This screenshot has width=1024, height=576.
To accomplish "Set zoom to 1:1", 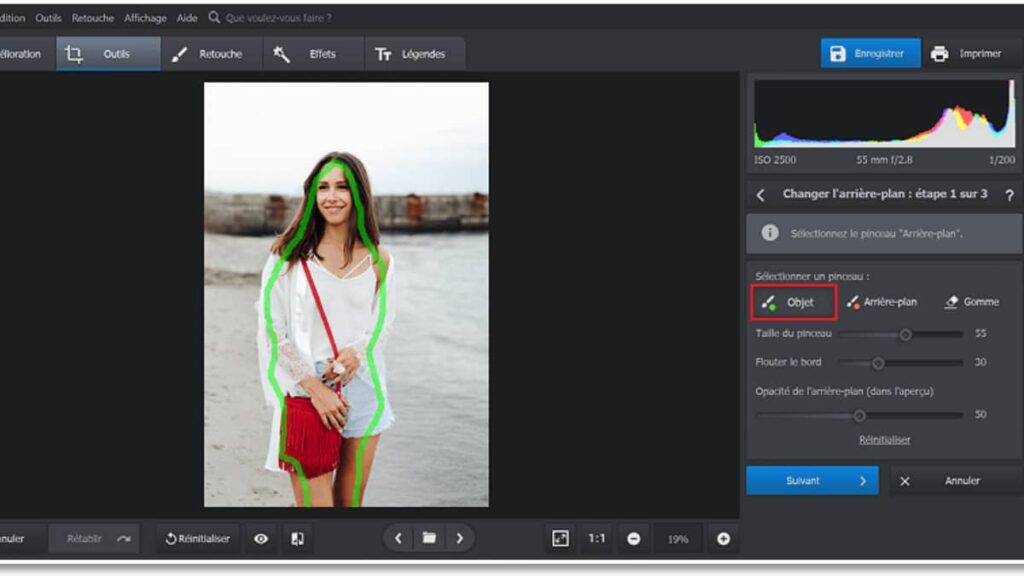I will coord(596,538).
